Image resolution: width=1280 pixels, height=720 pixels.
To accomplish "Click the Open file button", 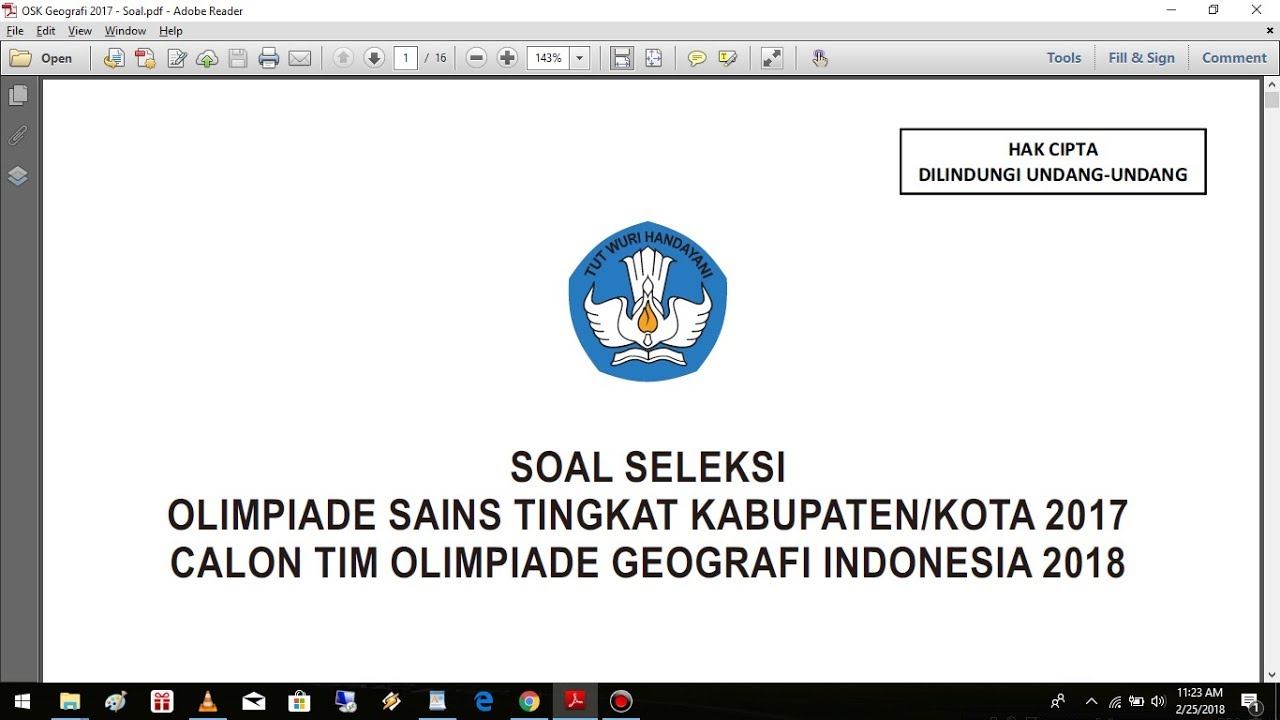I will click(41, 58).
